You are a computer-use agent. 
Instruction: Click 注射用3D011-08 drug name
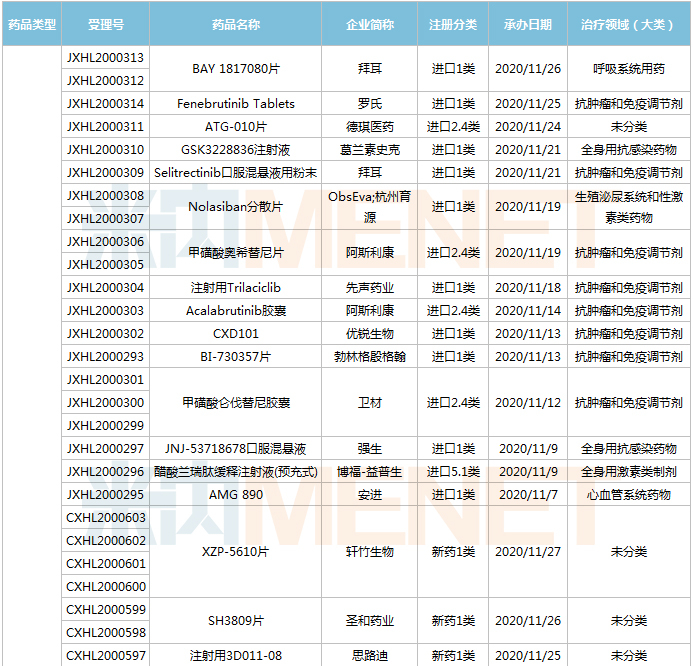coord(235,655)
